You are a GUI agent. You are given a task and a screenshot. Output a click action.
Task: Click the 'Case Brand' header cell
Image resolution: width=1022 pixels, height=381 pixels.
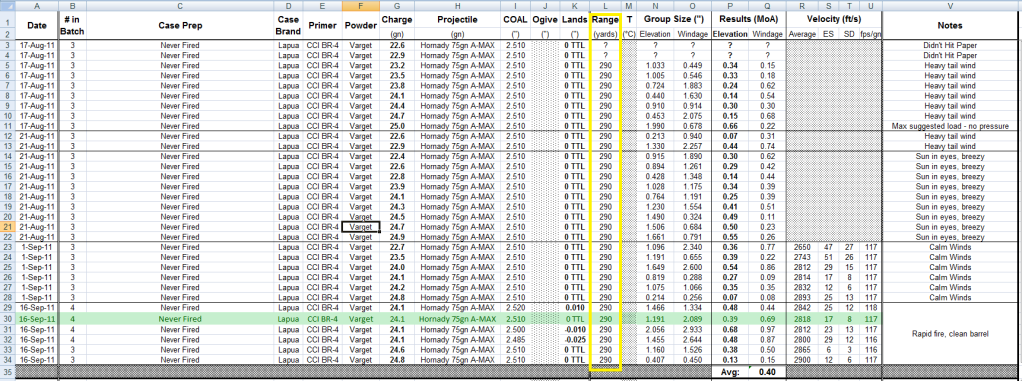pos(287,25)
